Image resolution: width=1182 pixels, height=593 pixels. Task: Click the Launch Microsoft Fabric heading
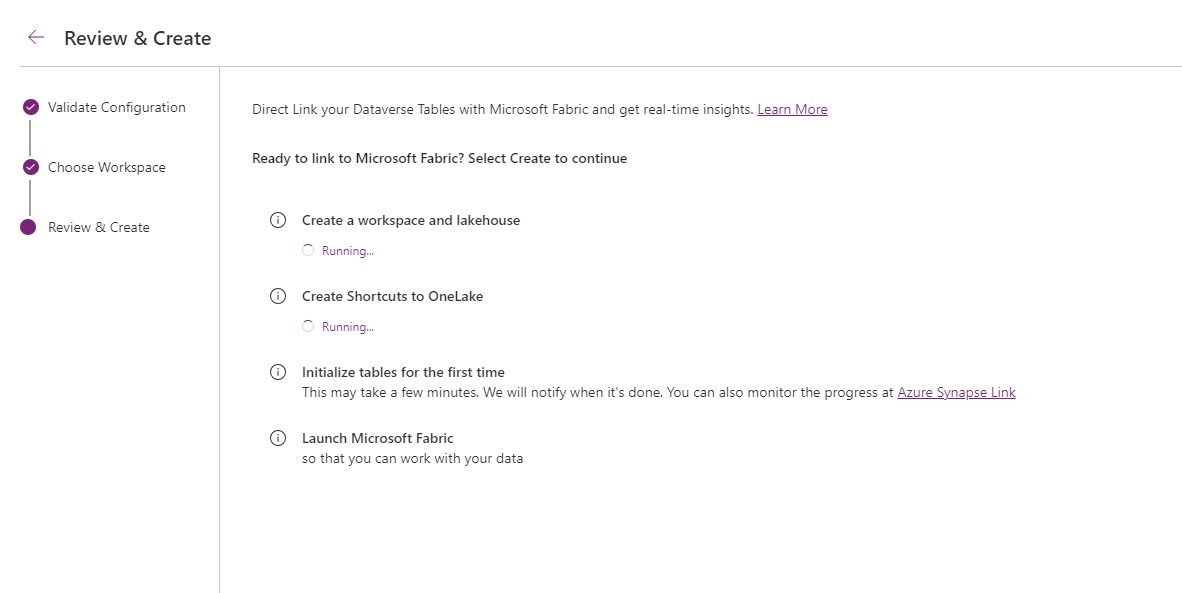(378, 438)
